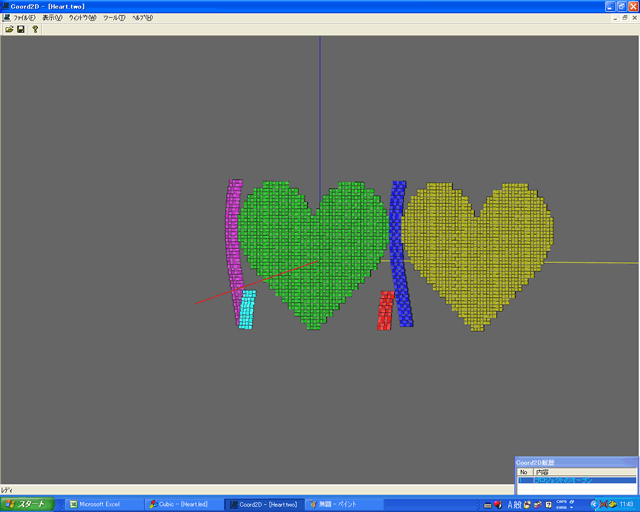The image size is (640, 512).
Task: Switch to Microsoft Excel in taskbar
Action: tap(100, 504)
